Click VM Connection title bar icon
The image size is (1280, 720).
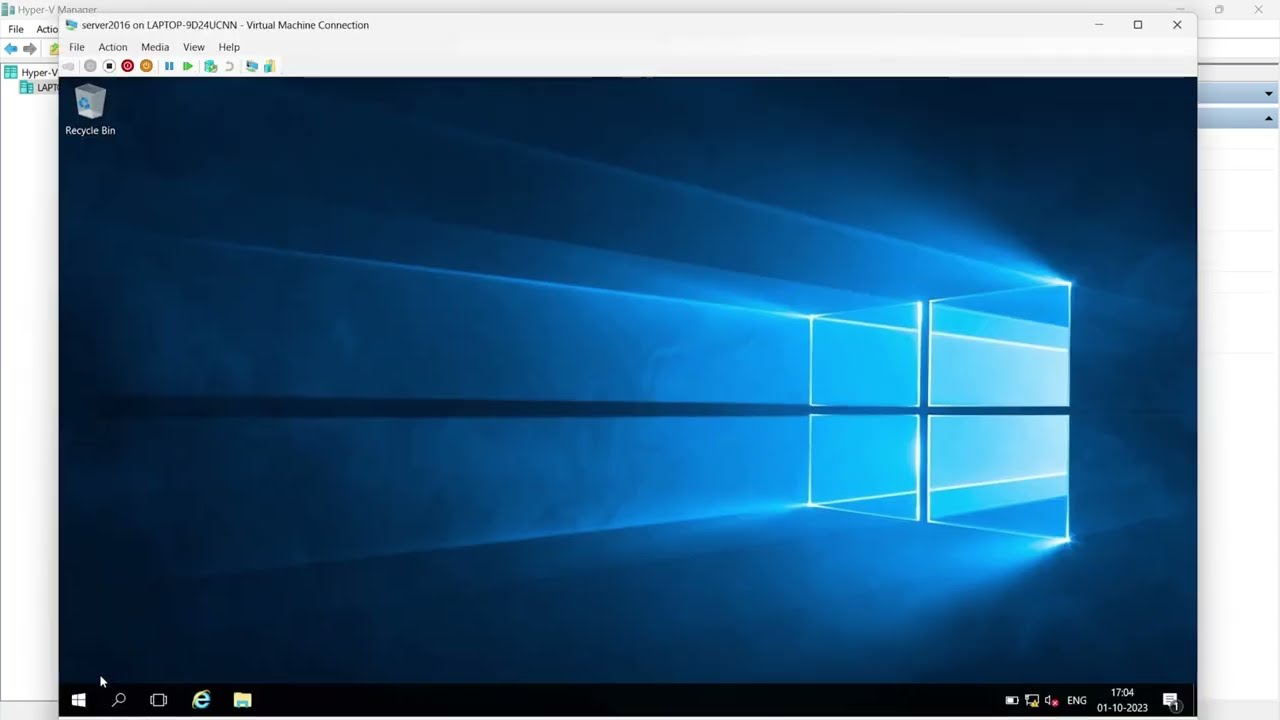point(71,25)
